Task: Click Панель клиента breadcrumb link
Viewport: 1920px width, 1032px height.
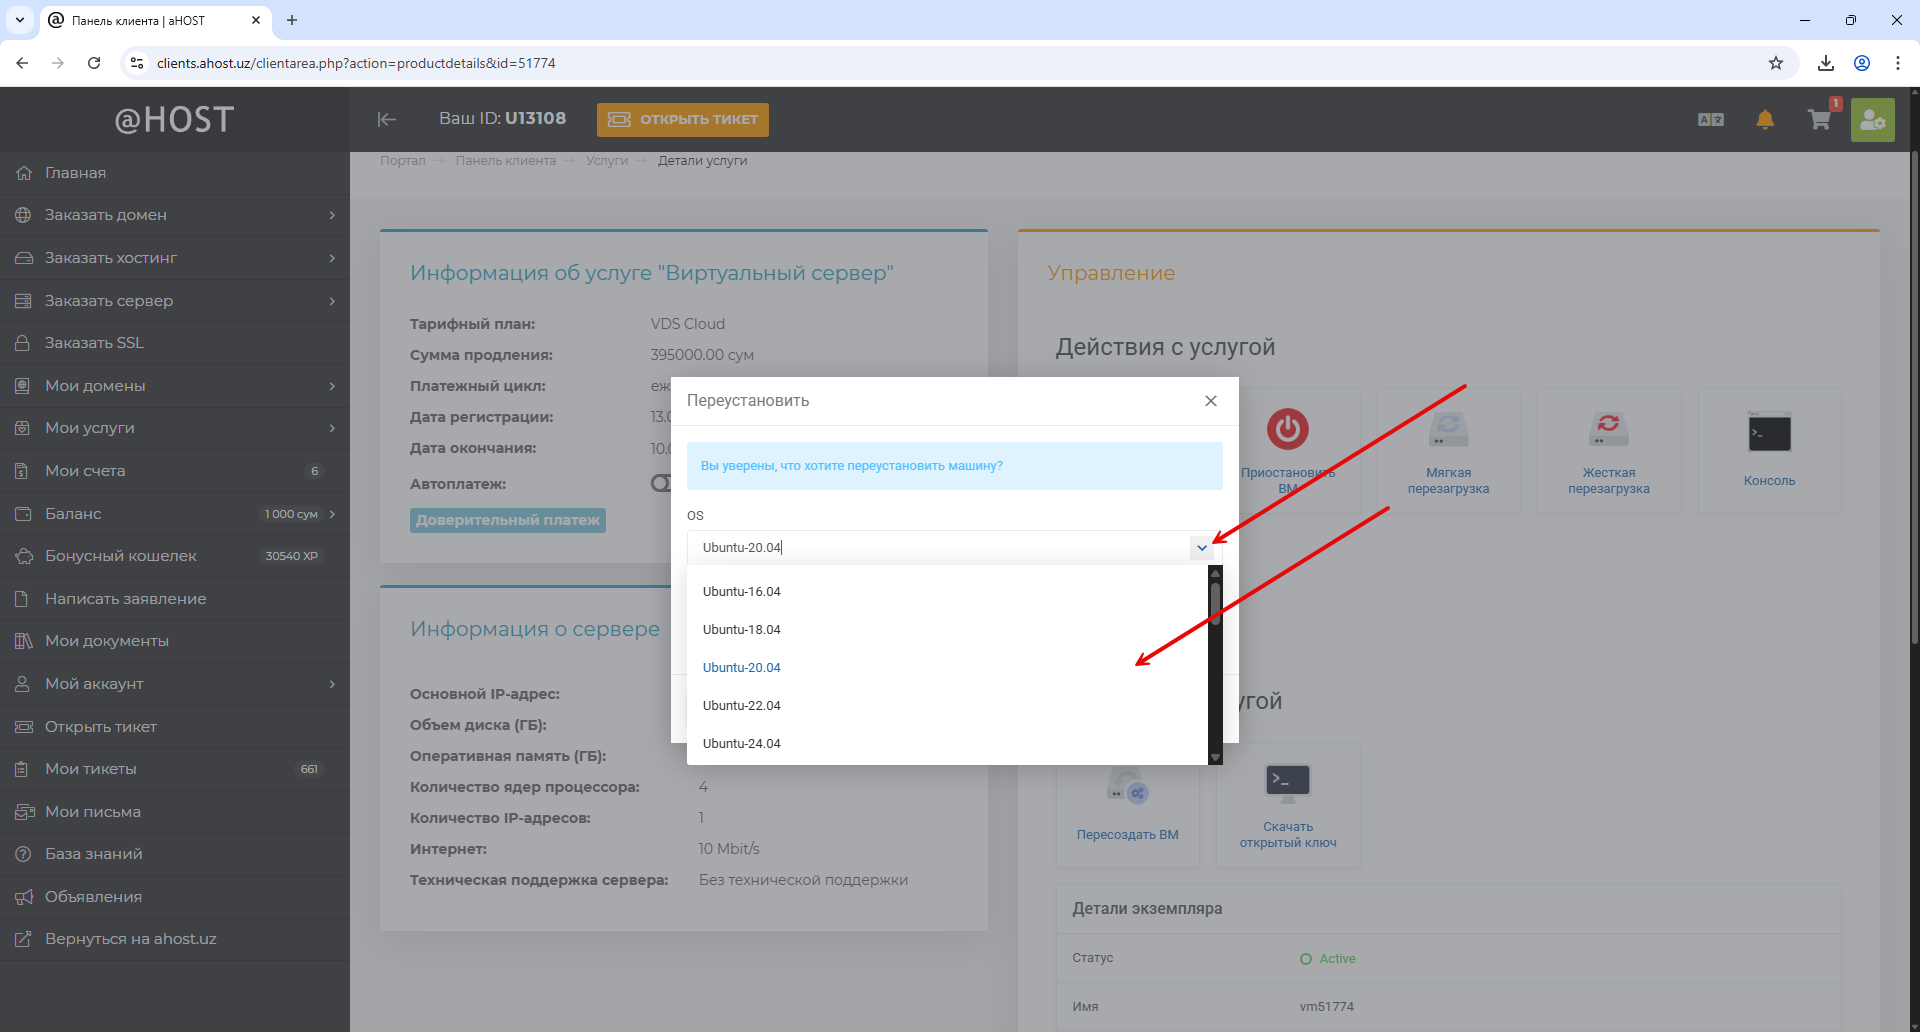Action: click(x=506, y=160)
